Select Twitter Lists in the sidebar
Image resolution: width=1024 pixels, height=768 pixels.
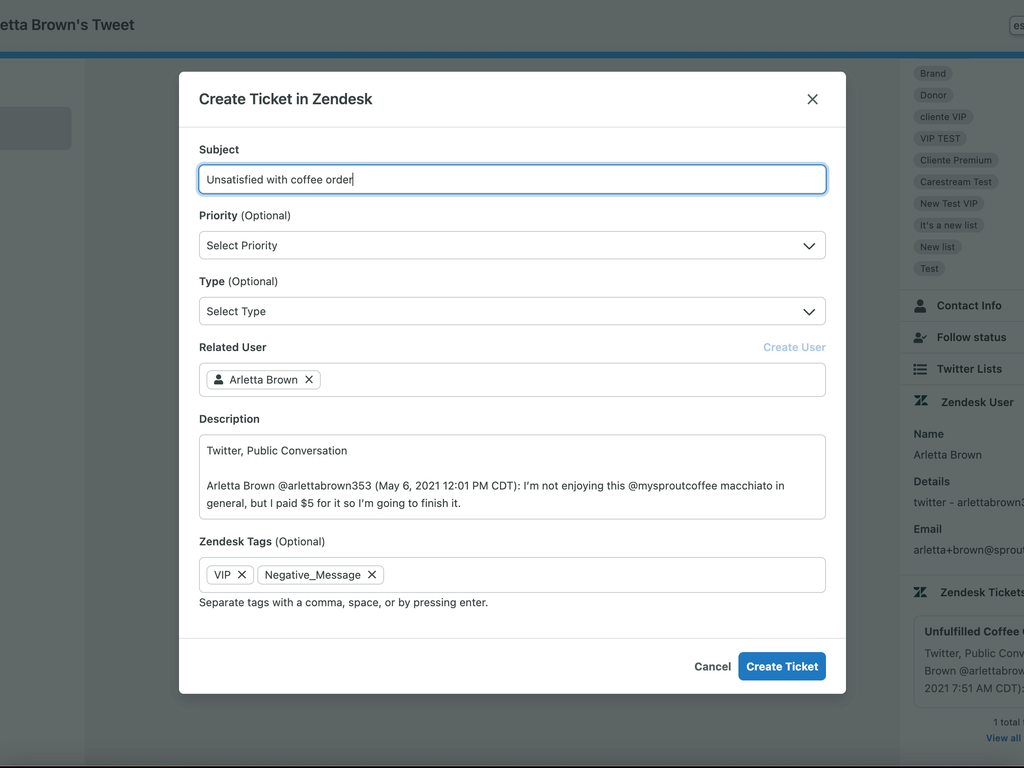964,369
